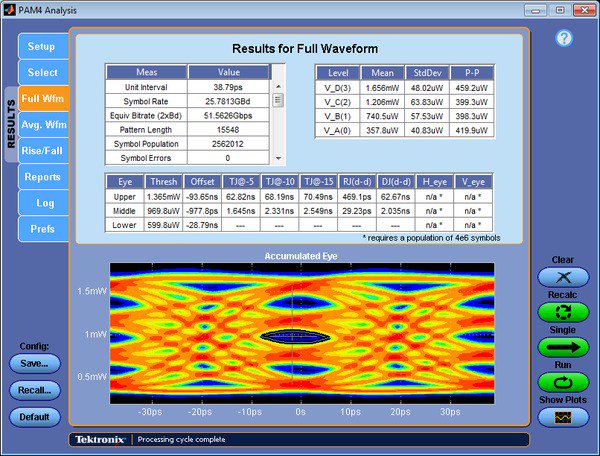Image resolution: width=600 pixels, height=456 pixels.
Task: Switch to the Select tab
Action: point(41,73)
